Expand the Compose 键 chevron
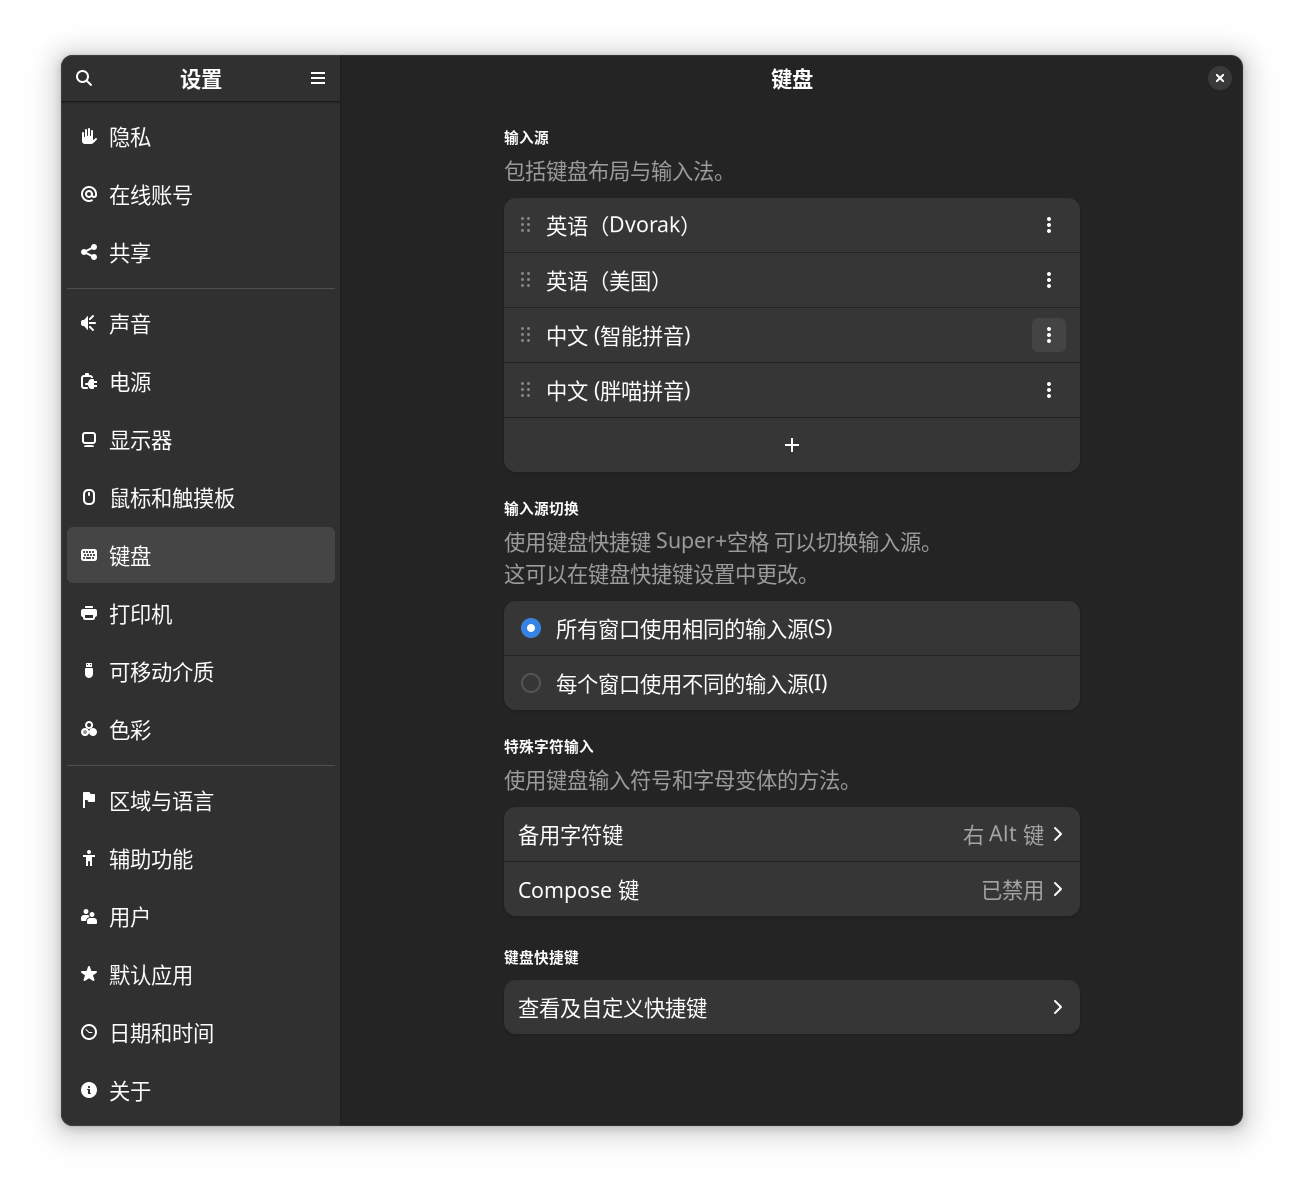 (1058, 889)
